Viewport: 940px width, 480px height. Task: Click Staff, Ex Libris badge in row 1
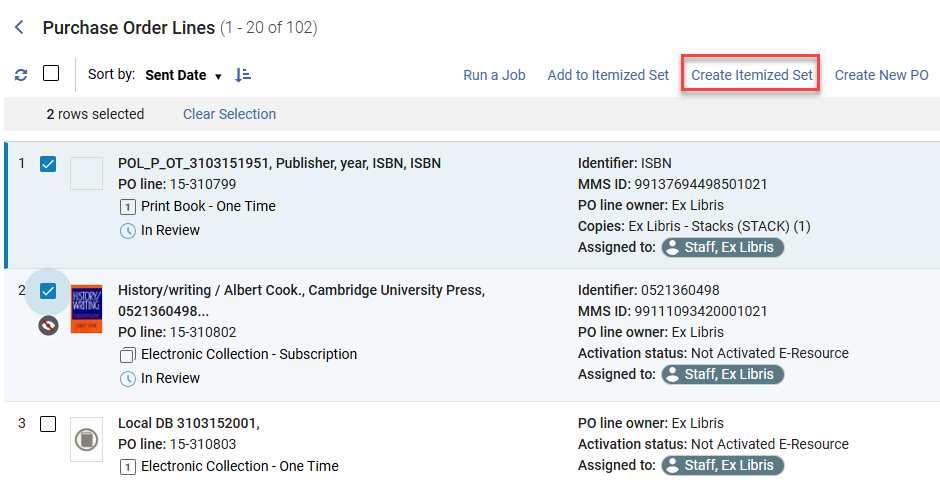coord(722,247)
